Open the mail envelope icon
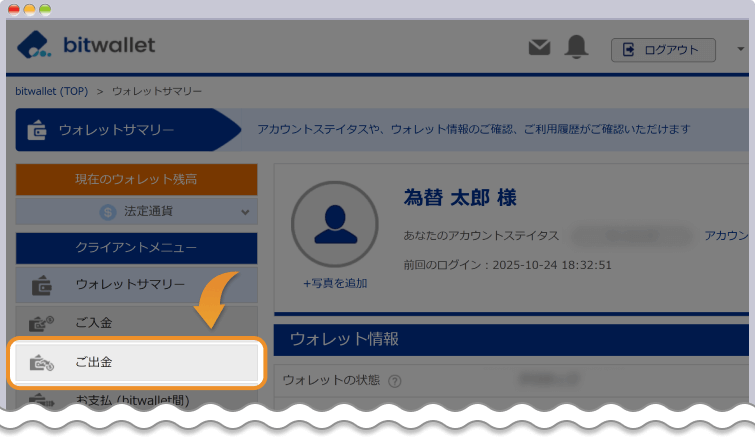Screen dimensions: 755x440 [x=539, y=47]
